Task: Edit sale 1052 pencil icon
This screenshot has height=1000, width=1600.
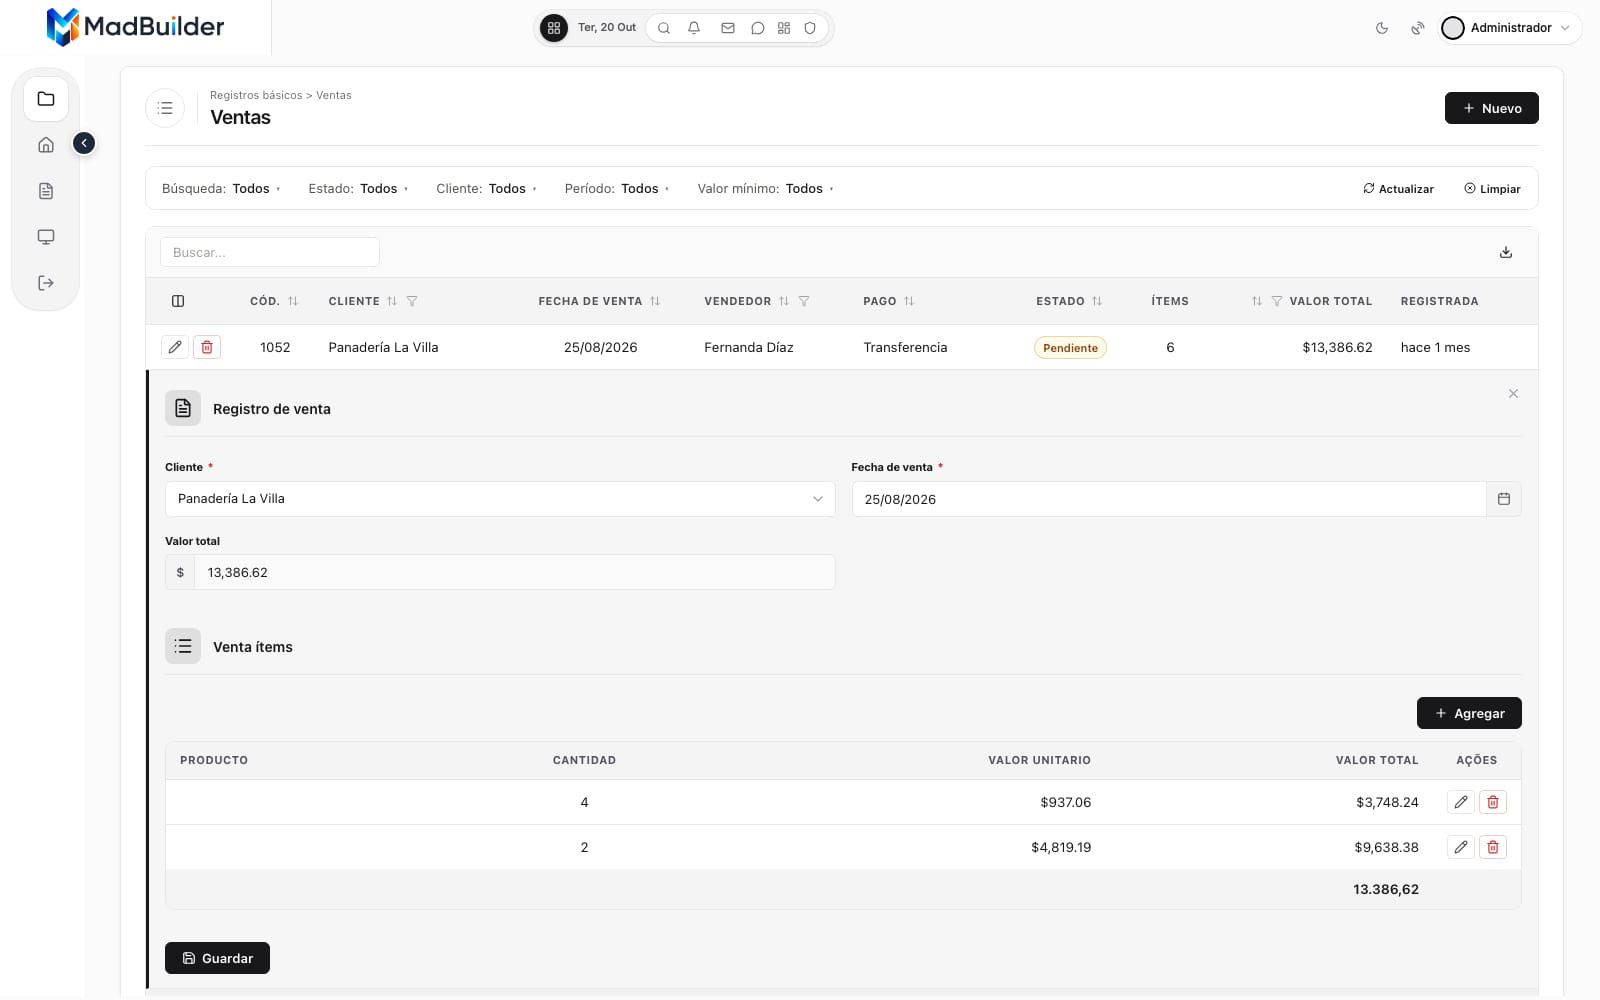Action: click(175, 347)
